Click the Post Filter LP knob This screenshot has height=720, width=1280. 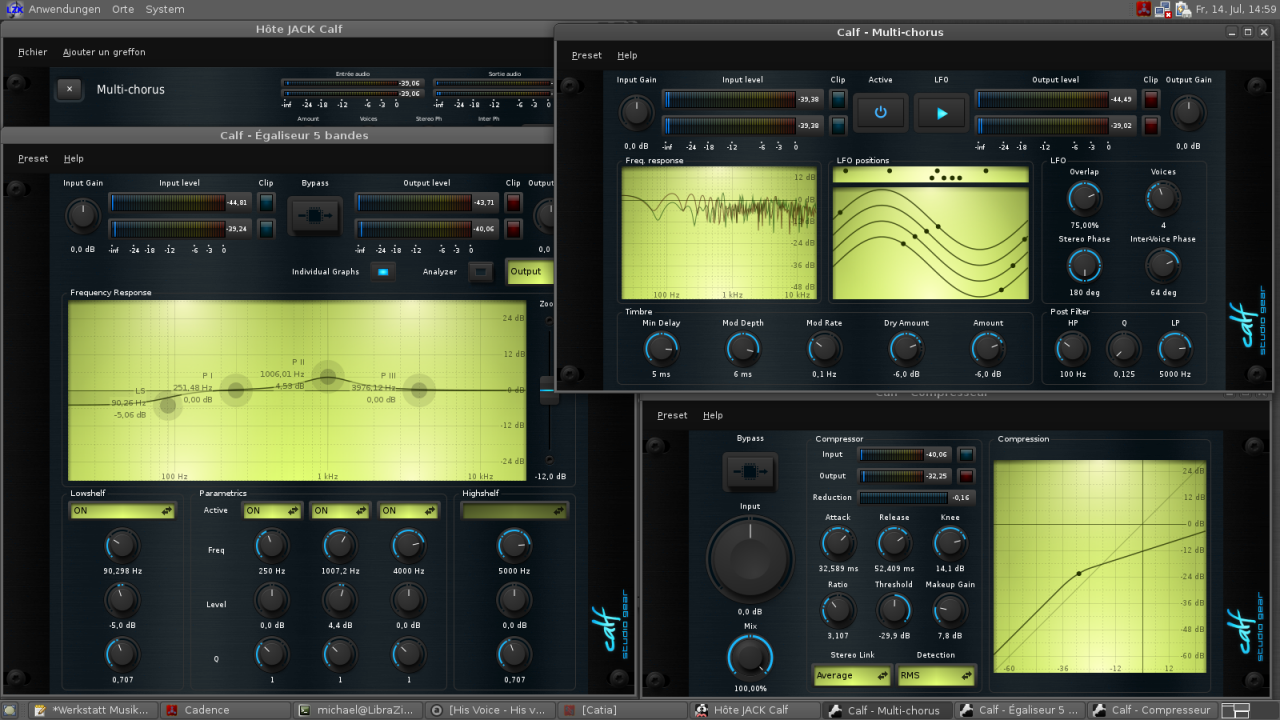(1175, 348)
